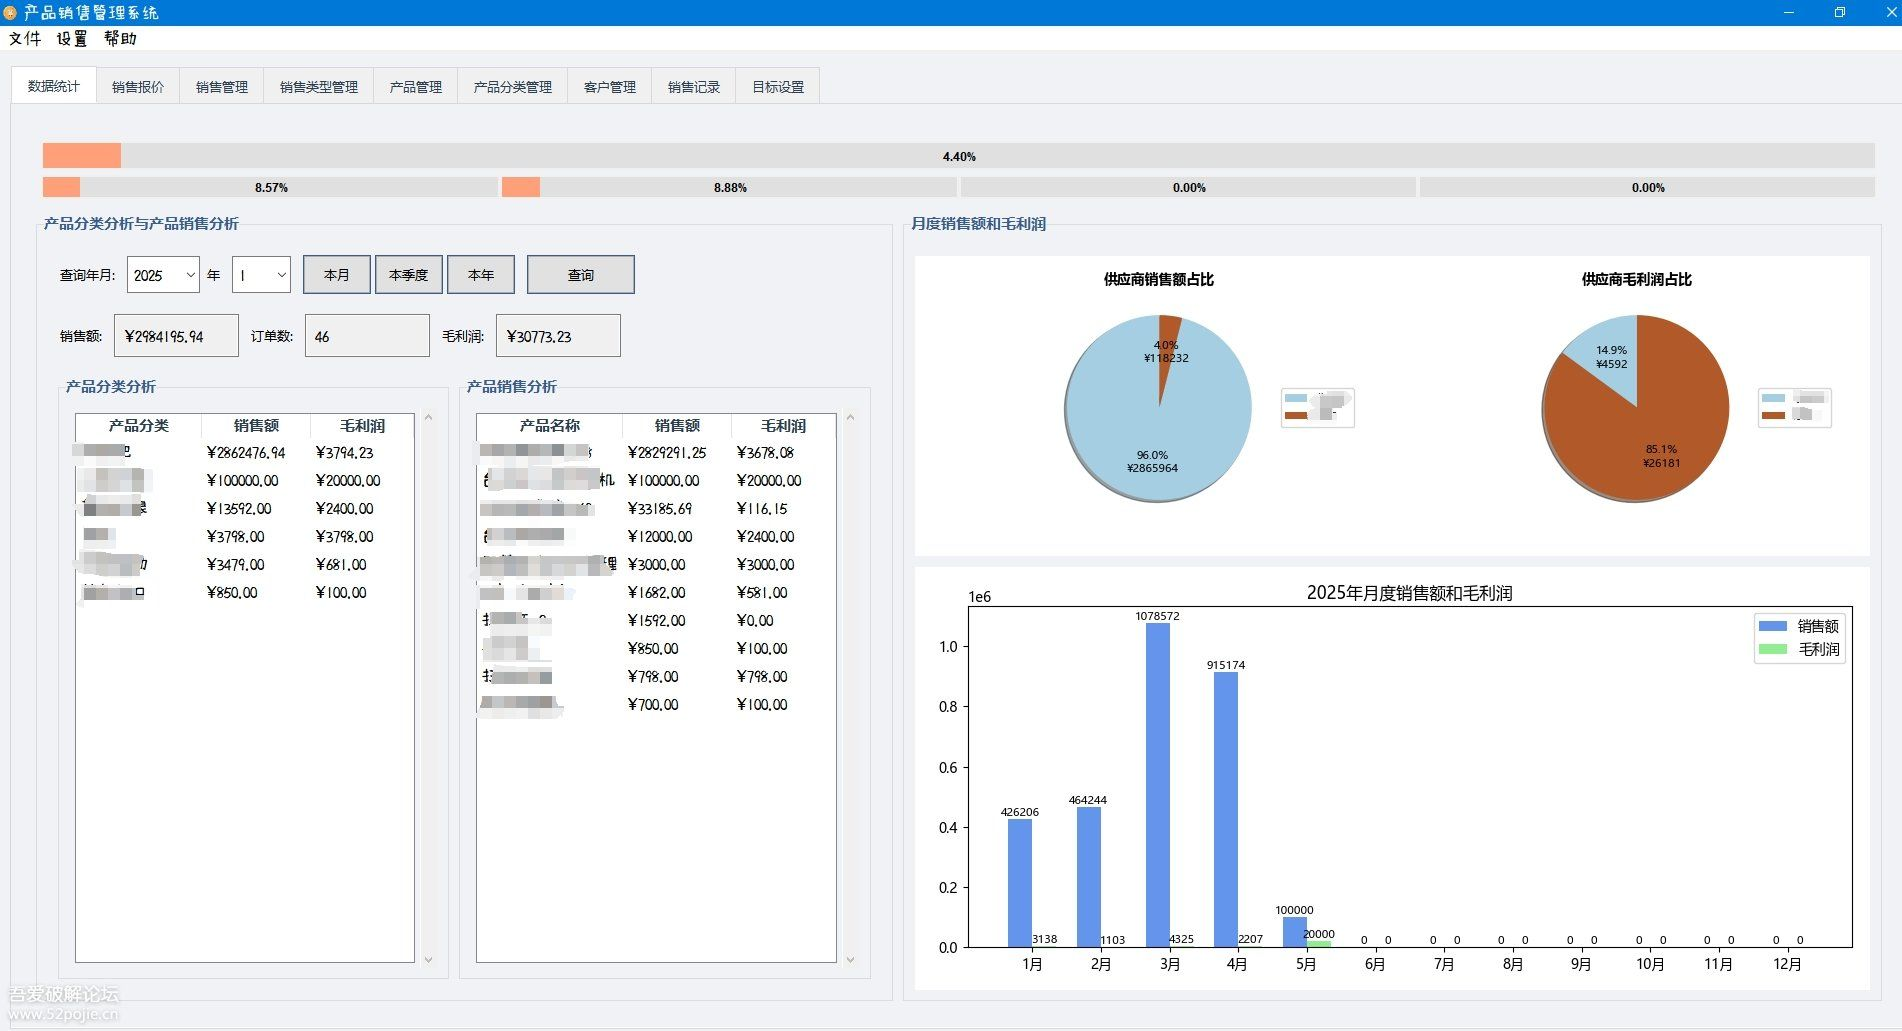Click the annual progress bar at 4.40%
1902x1031 pixels.
tap(958, 156)
